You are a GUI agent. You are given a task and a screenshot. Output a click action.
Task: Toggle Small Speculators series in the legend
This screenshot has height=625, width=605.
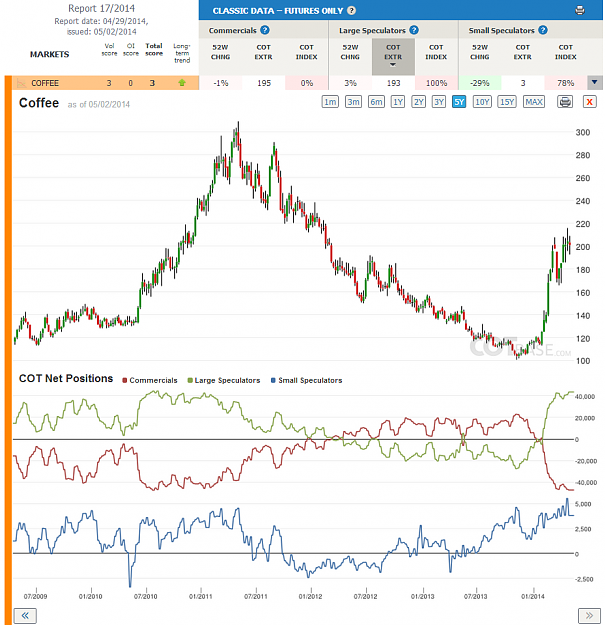click(306, 380)
